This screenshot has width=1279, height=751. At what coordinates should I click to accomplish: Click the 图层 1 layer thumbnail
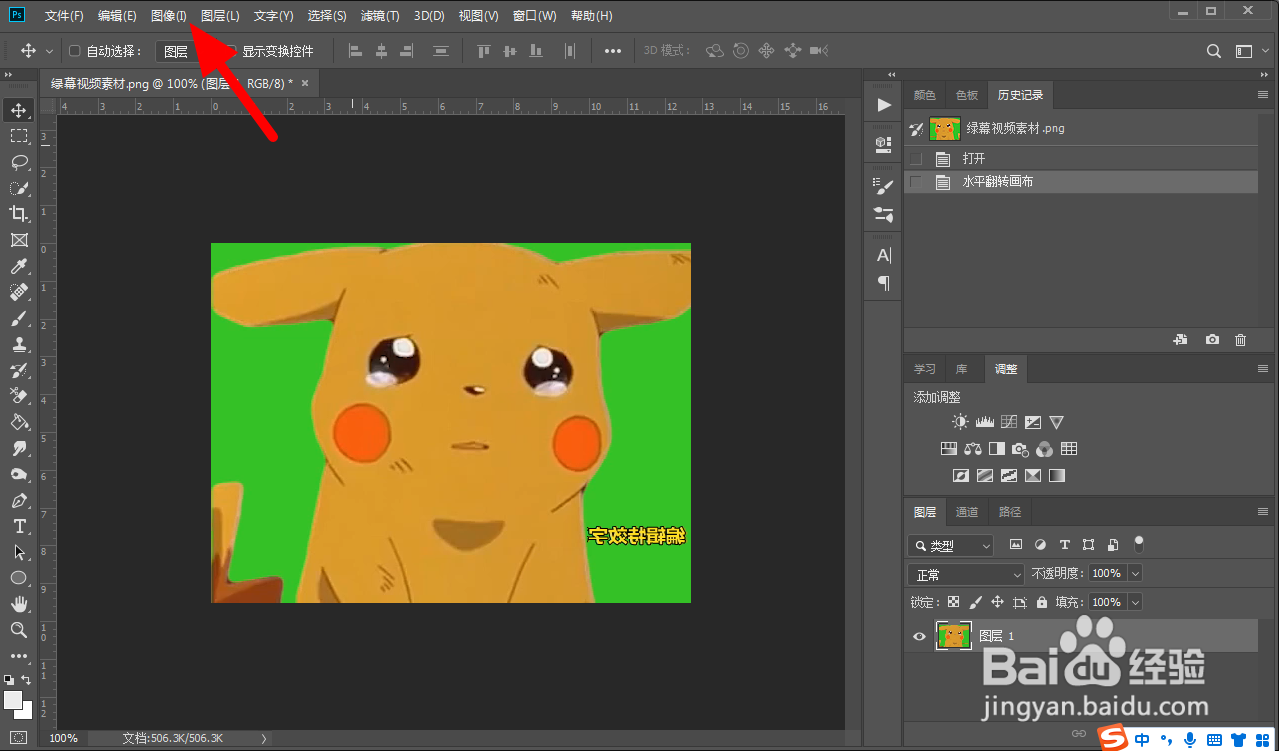point(954,636)
